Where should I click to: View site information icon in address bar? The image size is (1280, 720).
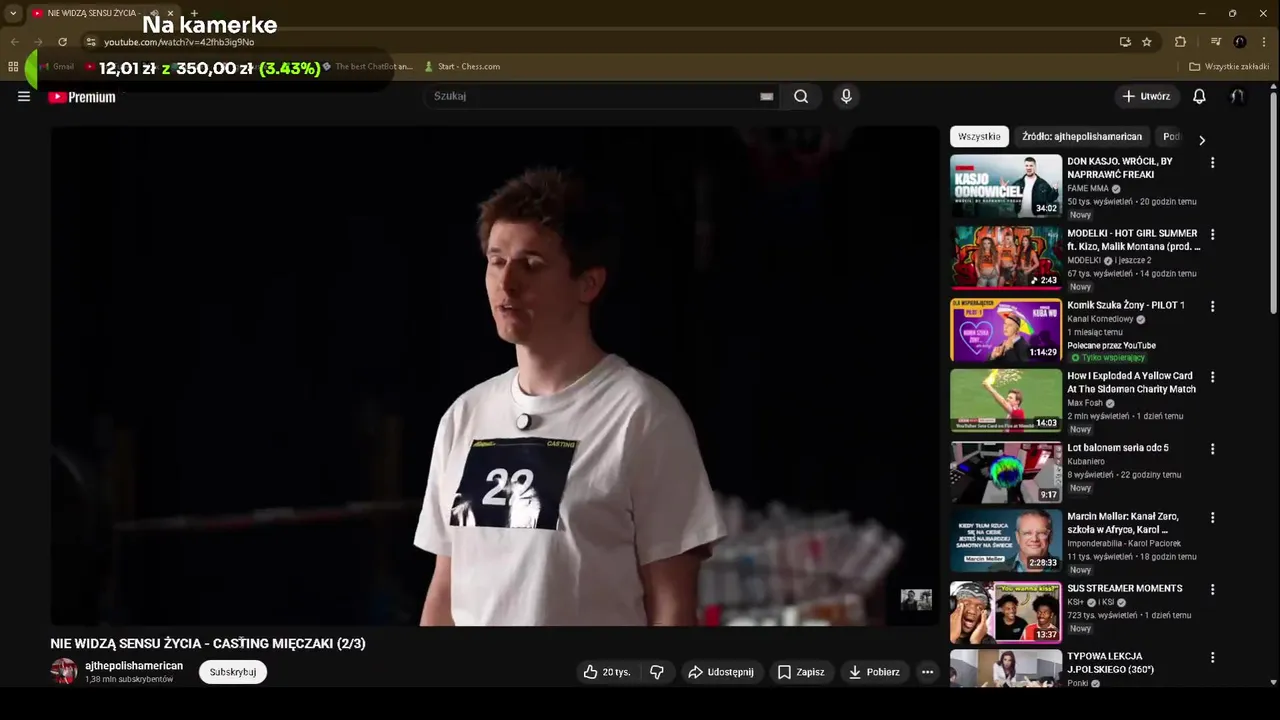90,42
